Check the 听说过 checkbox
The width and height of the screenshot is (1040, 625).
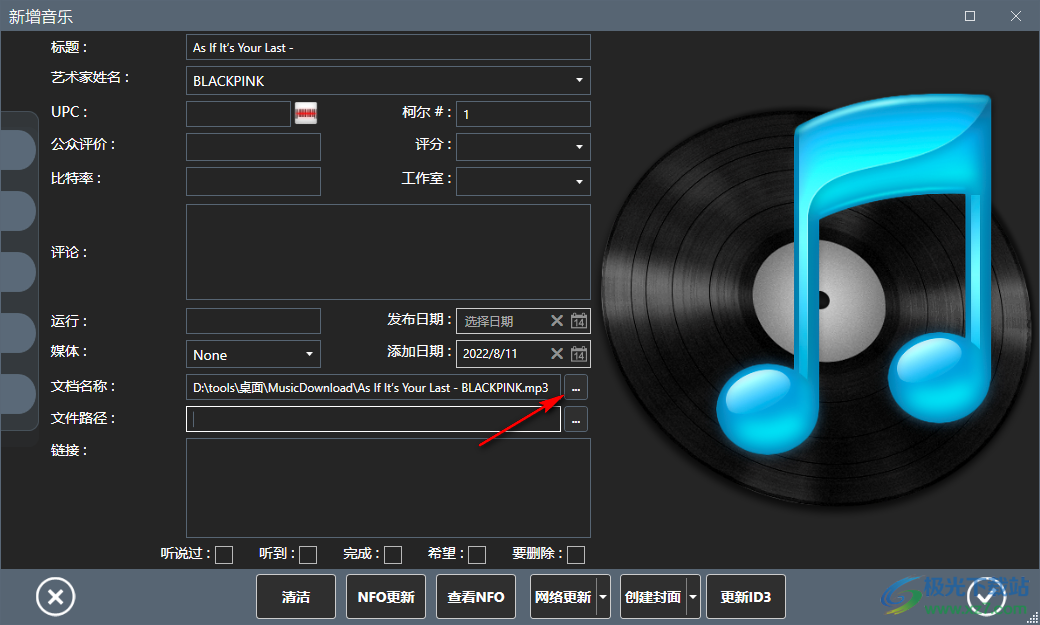(224, 554)
